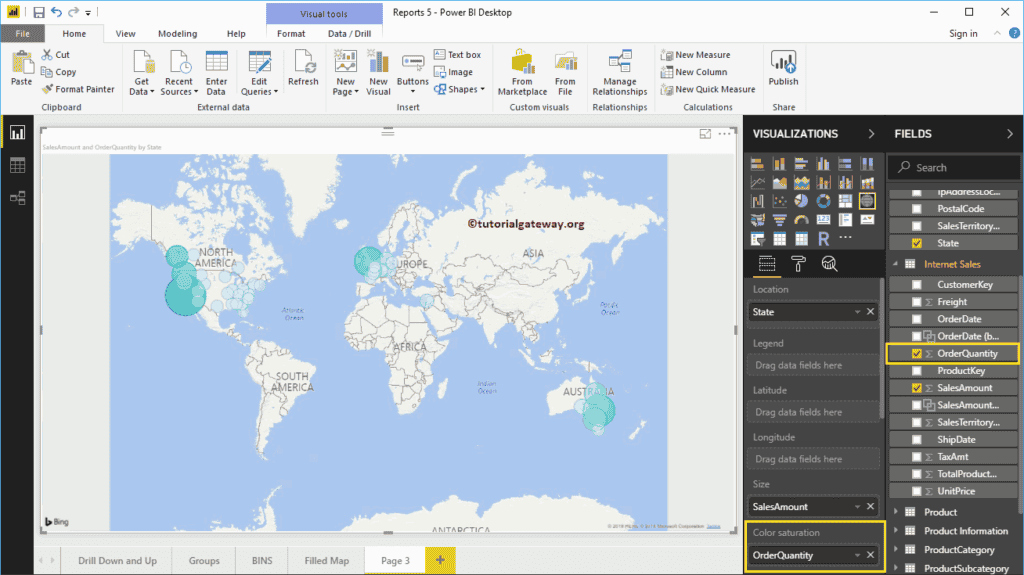The width and height of the screenshot is (1024, 575).
Task: Check the Freight field checkbox
Action: point(917,302)
